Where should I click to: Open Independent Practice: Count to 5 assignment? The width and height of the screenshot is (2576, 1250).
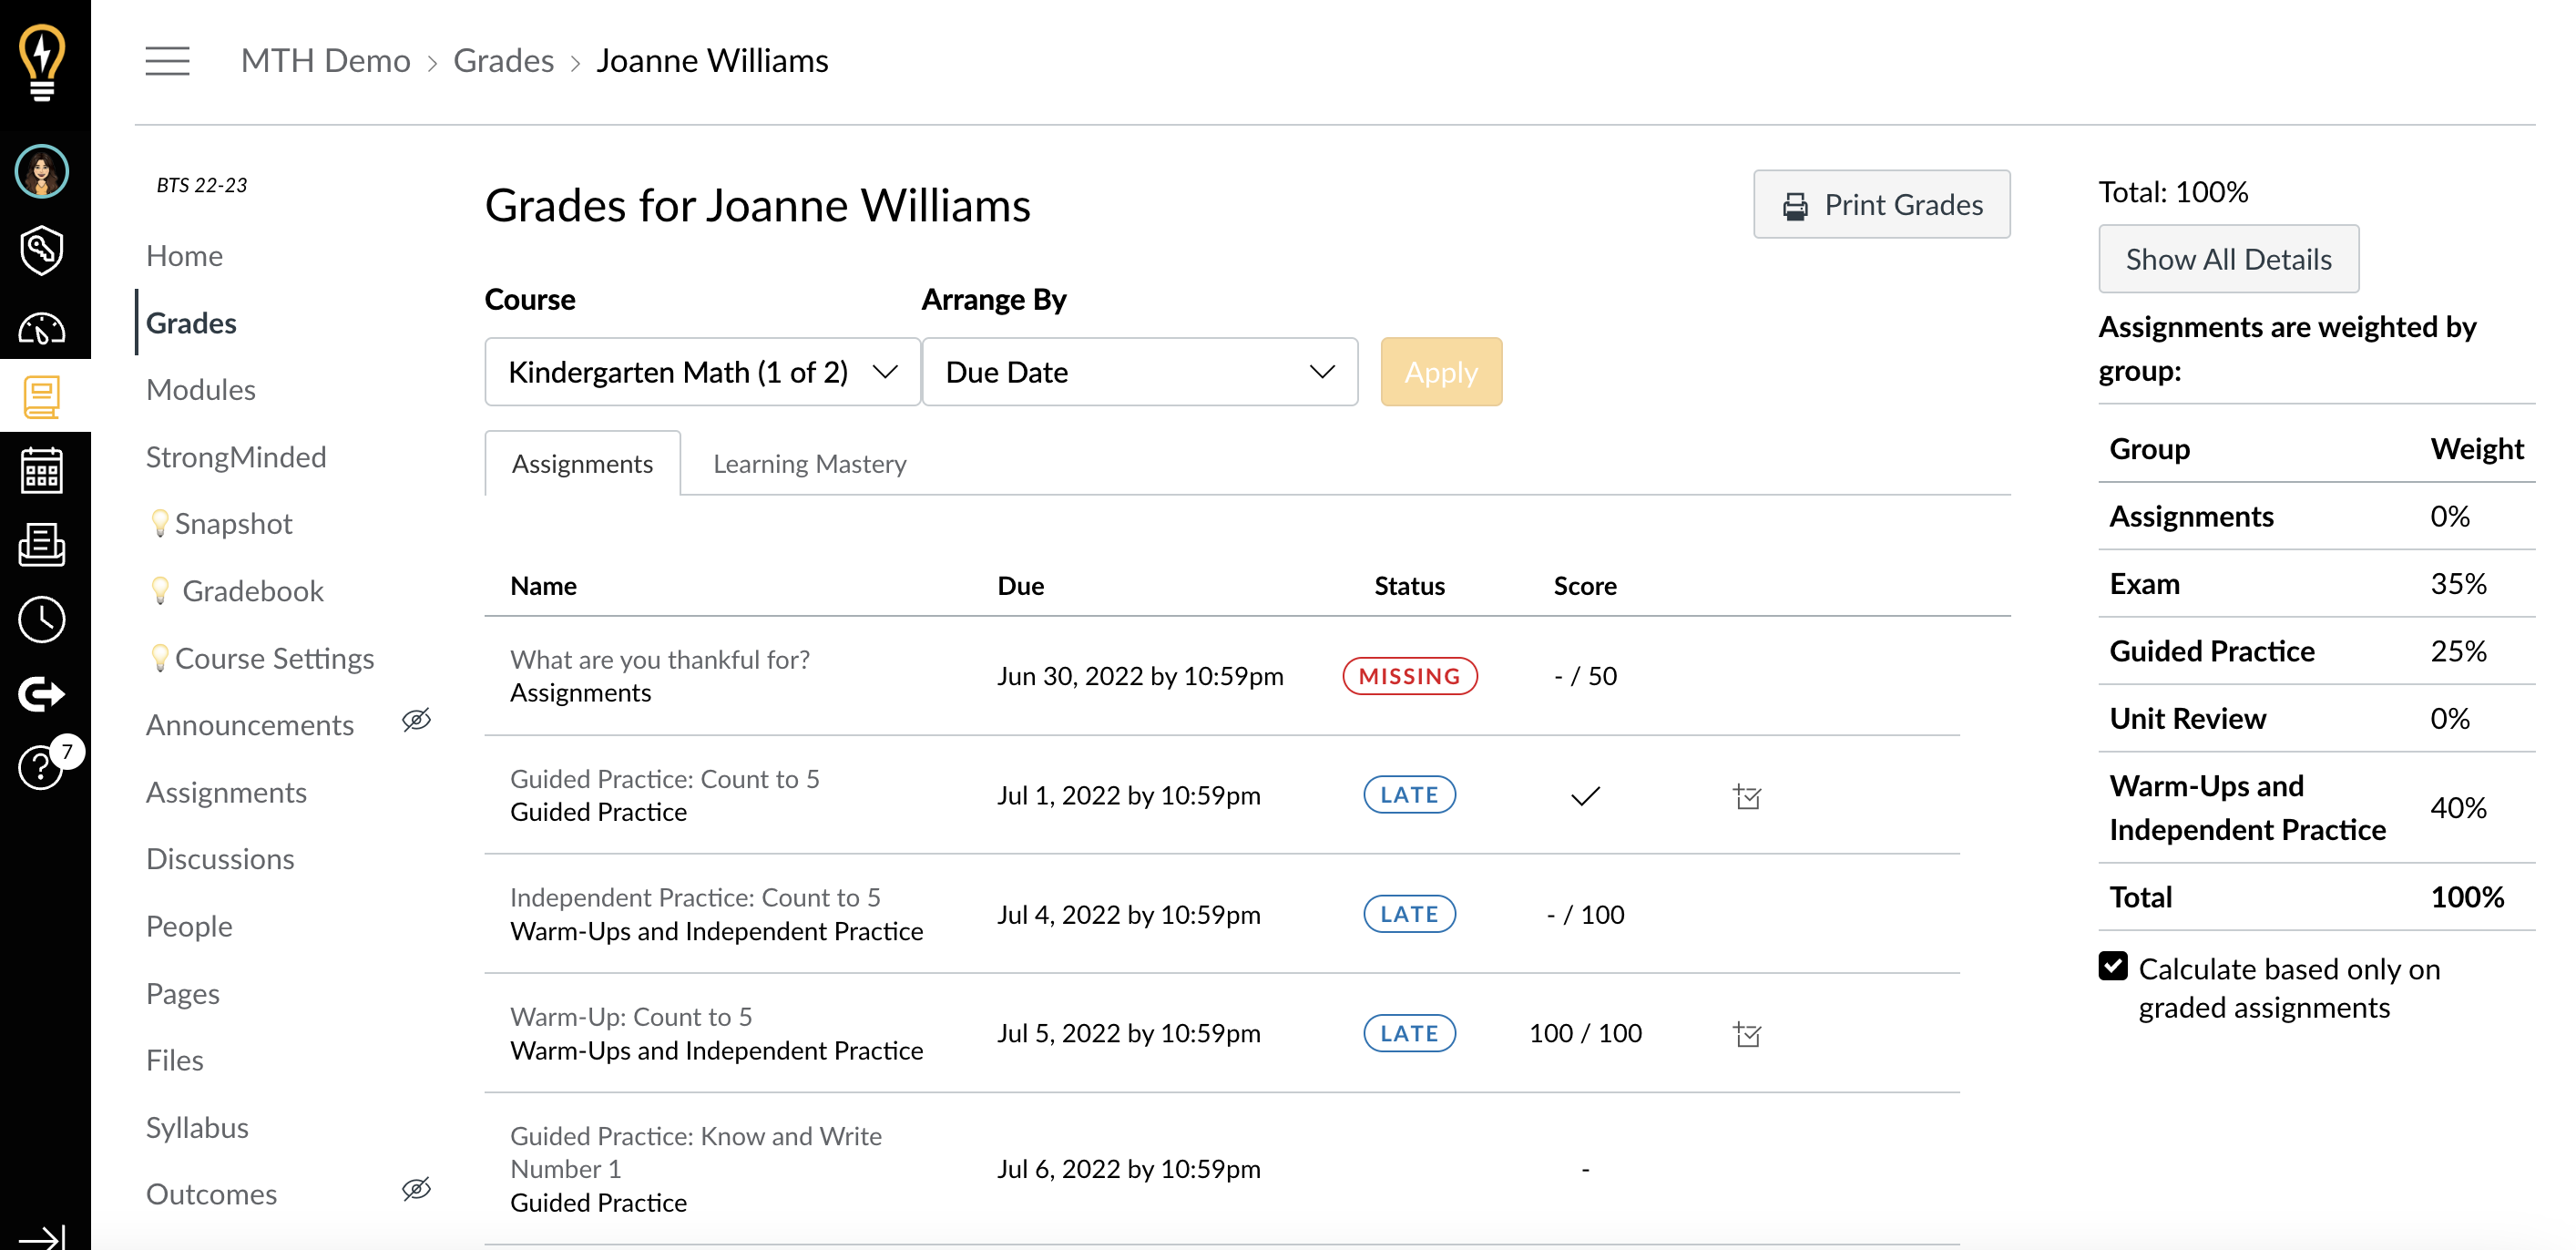click(695, 897)
